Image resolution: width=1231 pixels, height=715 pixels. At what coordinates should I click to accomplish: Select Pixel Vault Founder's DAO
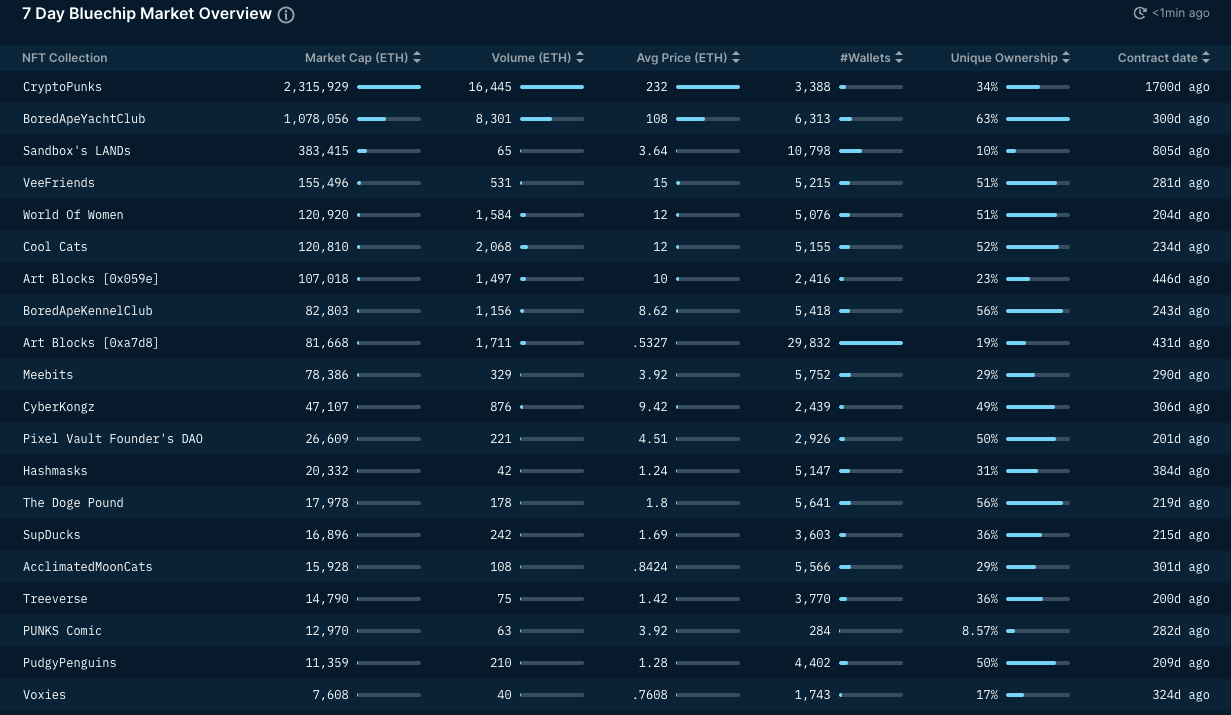coord(113,439)
